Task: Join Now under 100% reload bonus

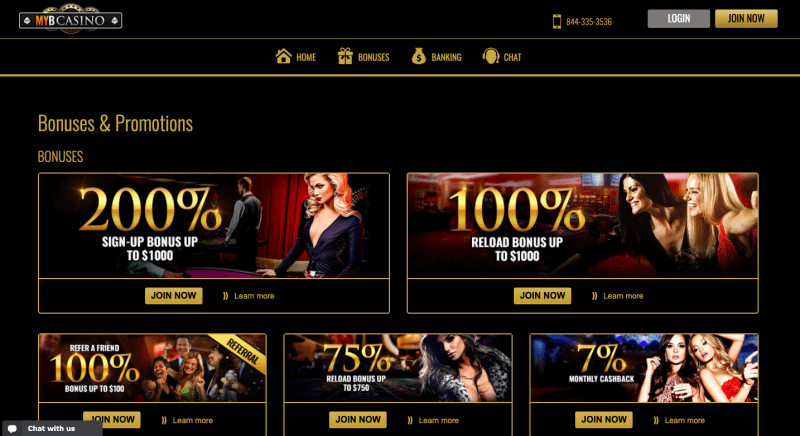Action: 542,296
